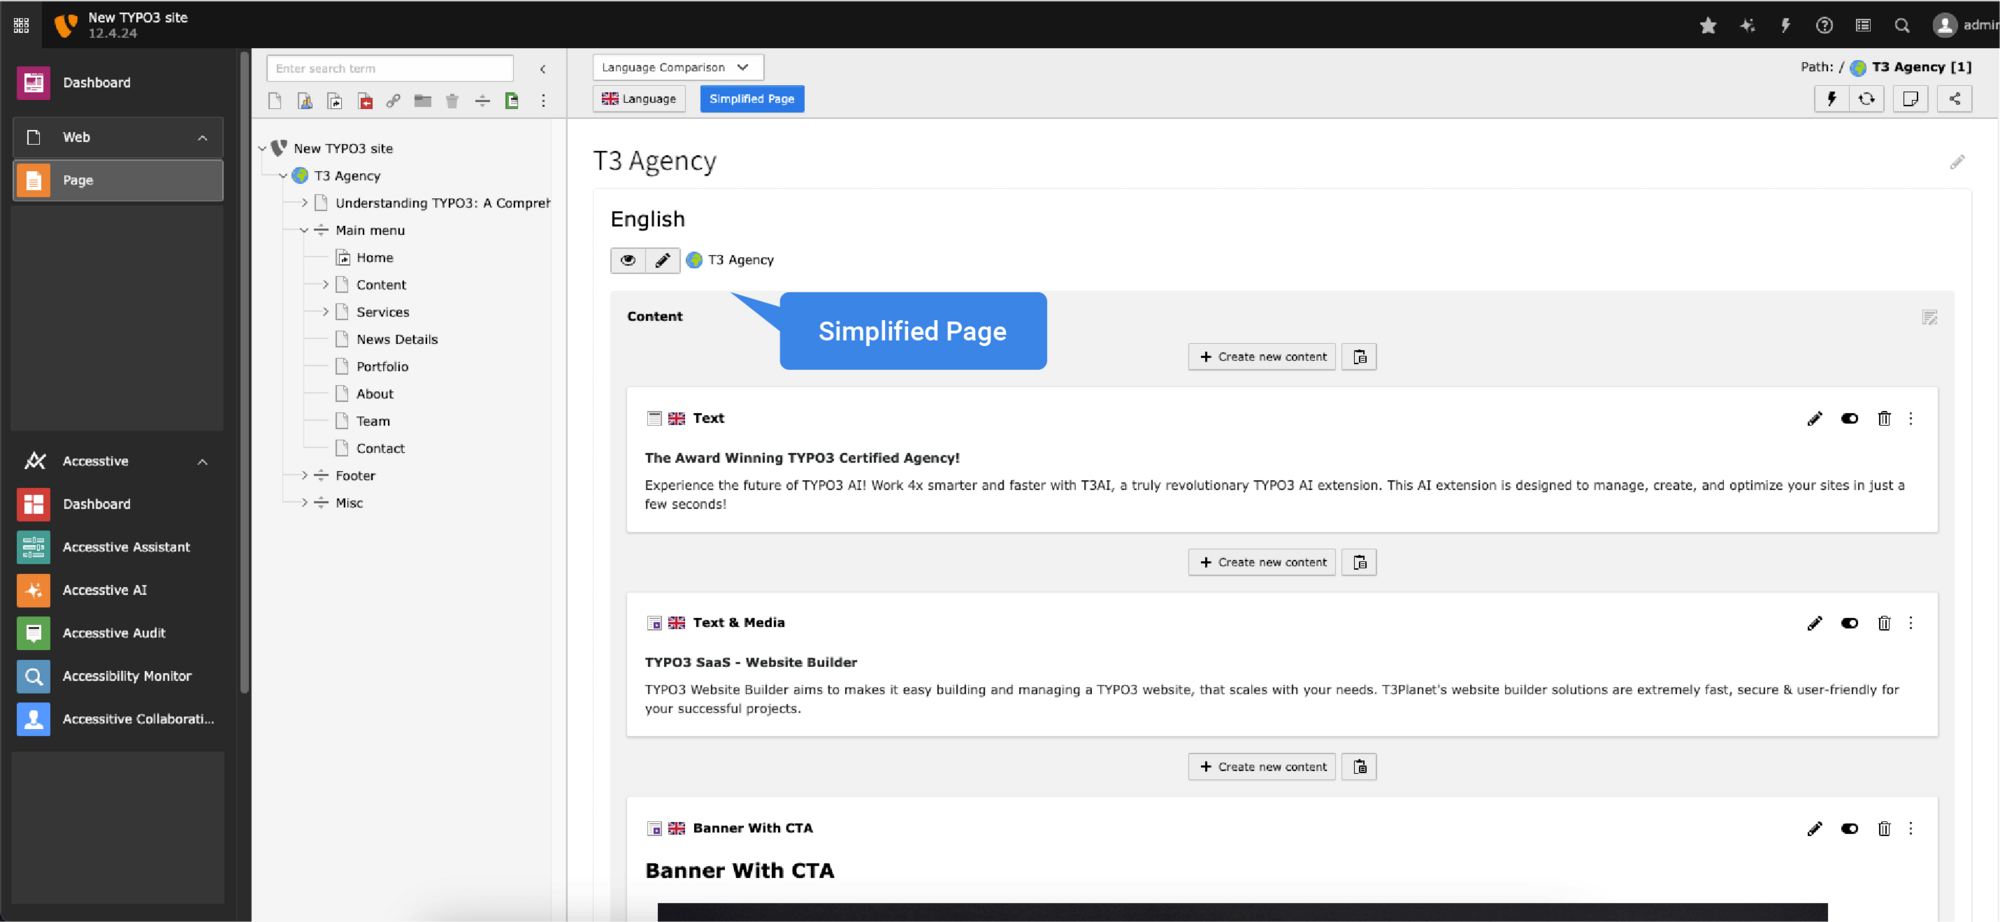Edit the Text content element
The width and height of the screenshot is (2000, 922).
(x=1814, y=419)
